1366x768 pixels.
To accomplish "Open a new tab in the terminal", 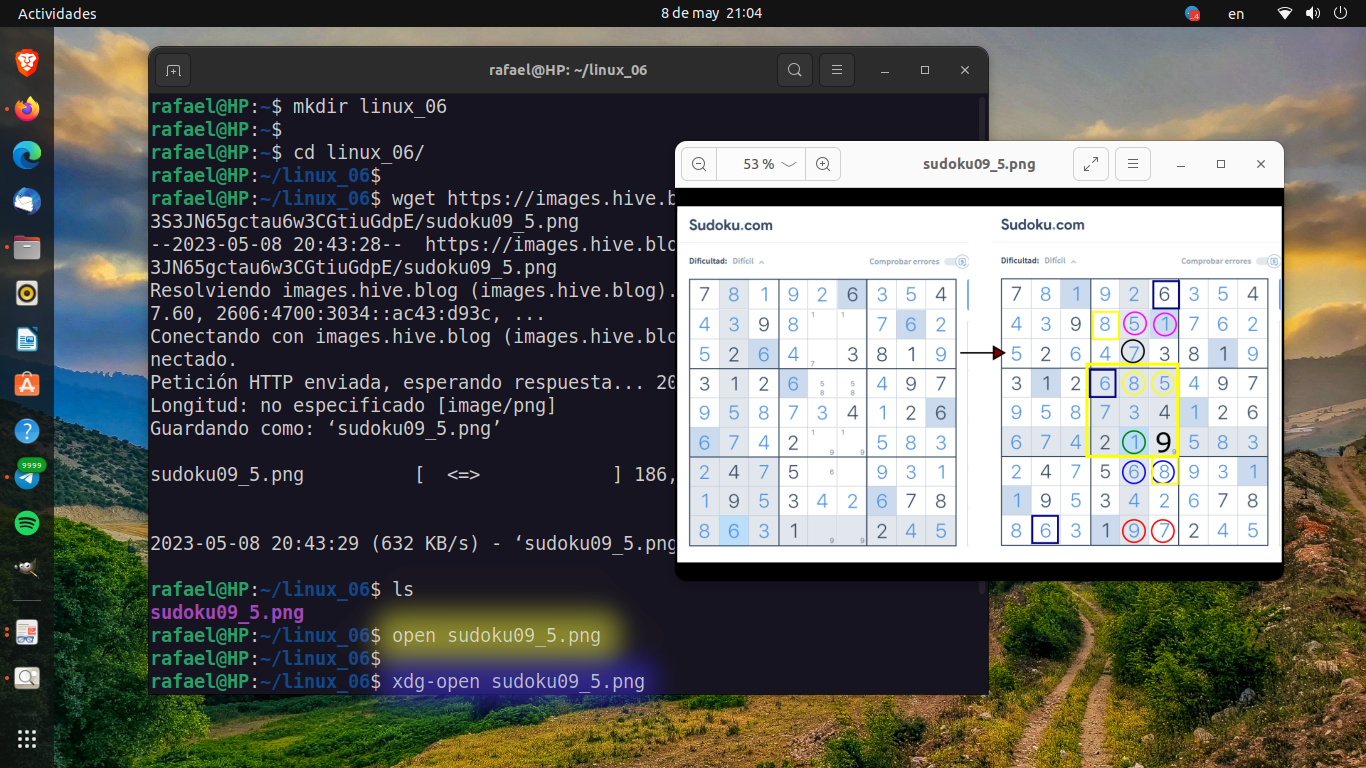I will point(173,70).
